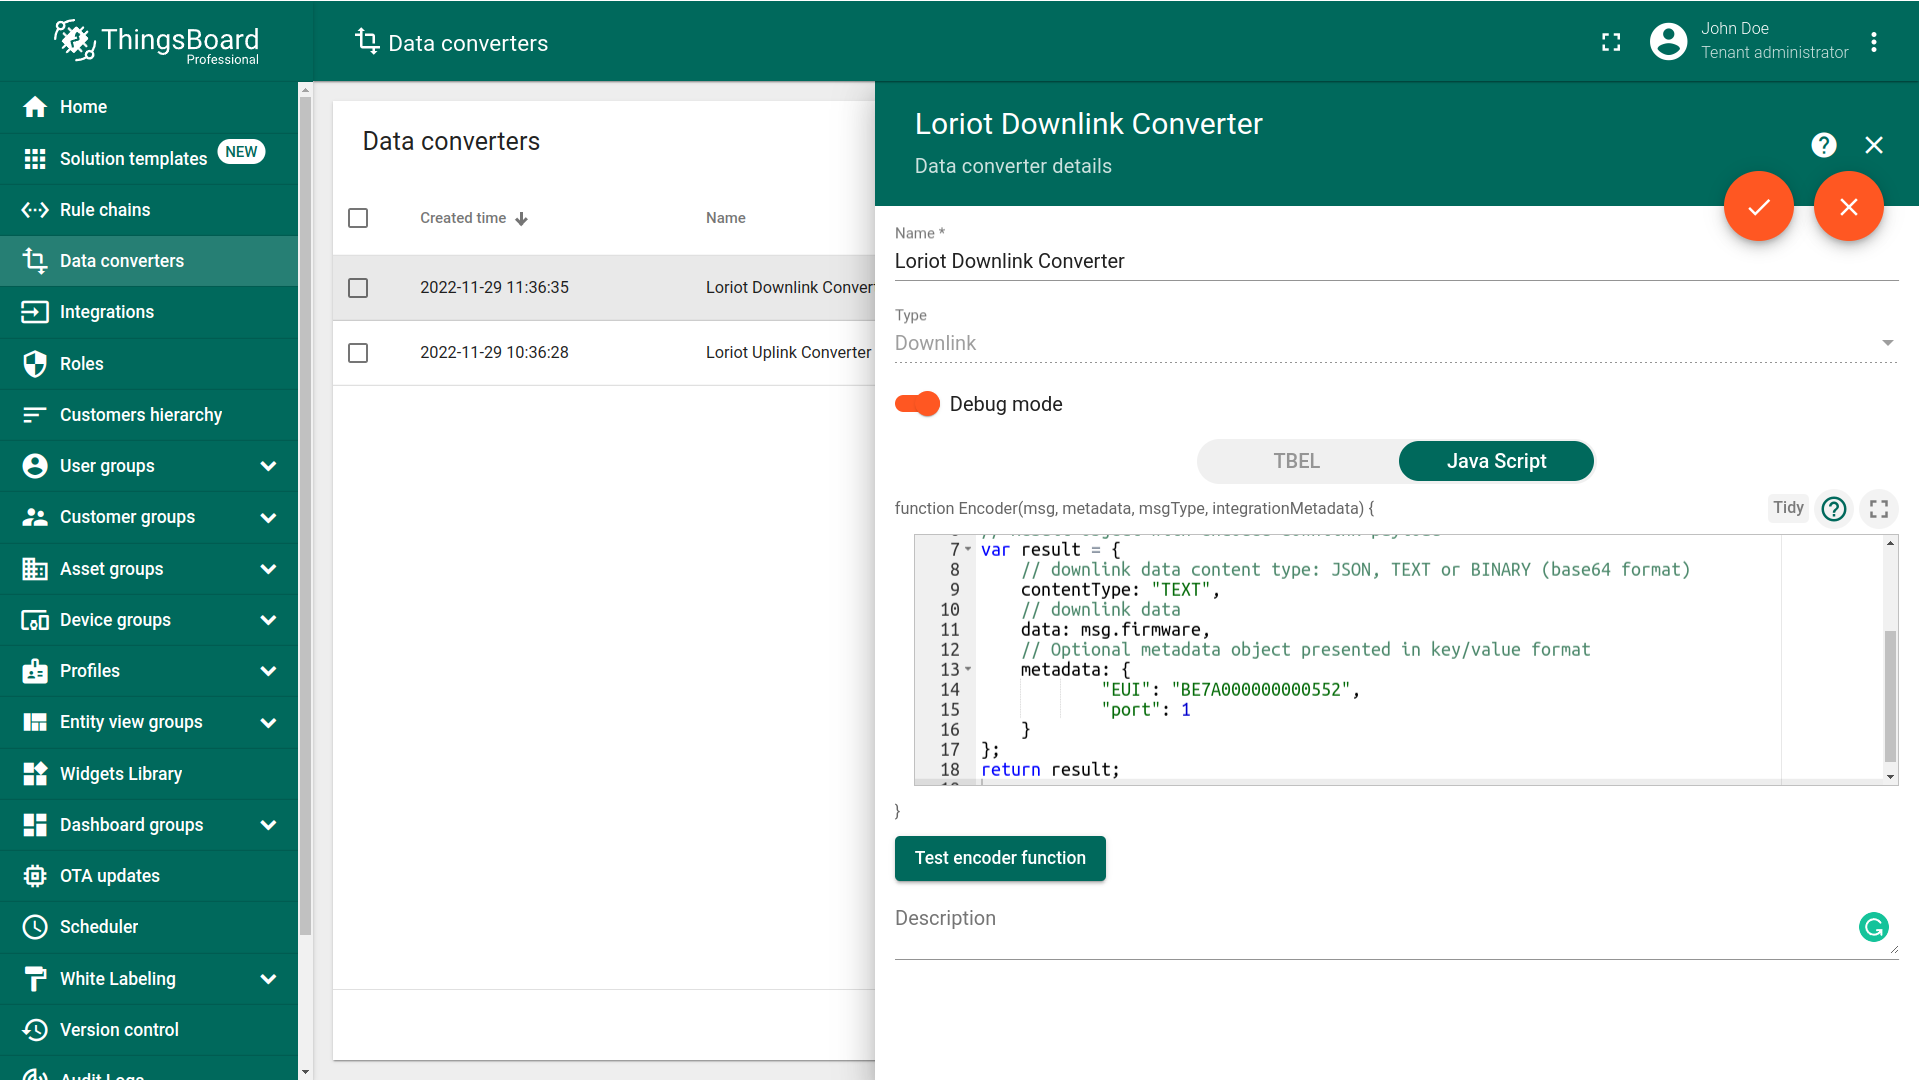Check the Loriot Downlink Converter row checkbox
Screen dimensions: 1920x1080
(358, 288)
